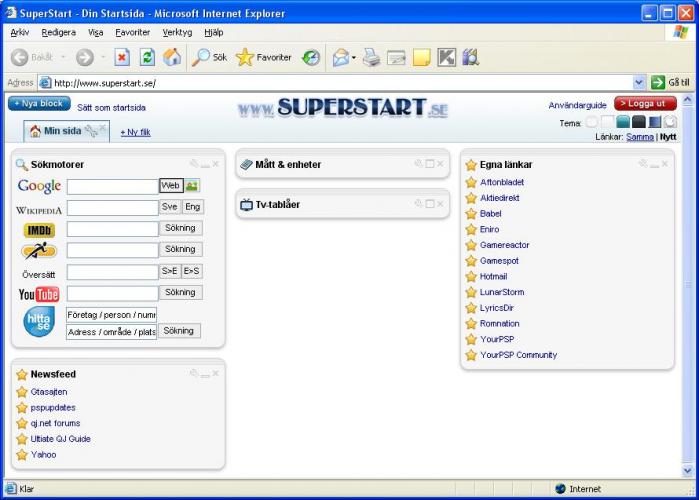Click the Logga ut button
This screenshot has height=500, width=699.
[645, 104]
